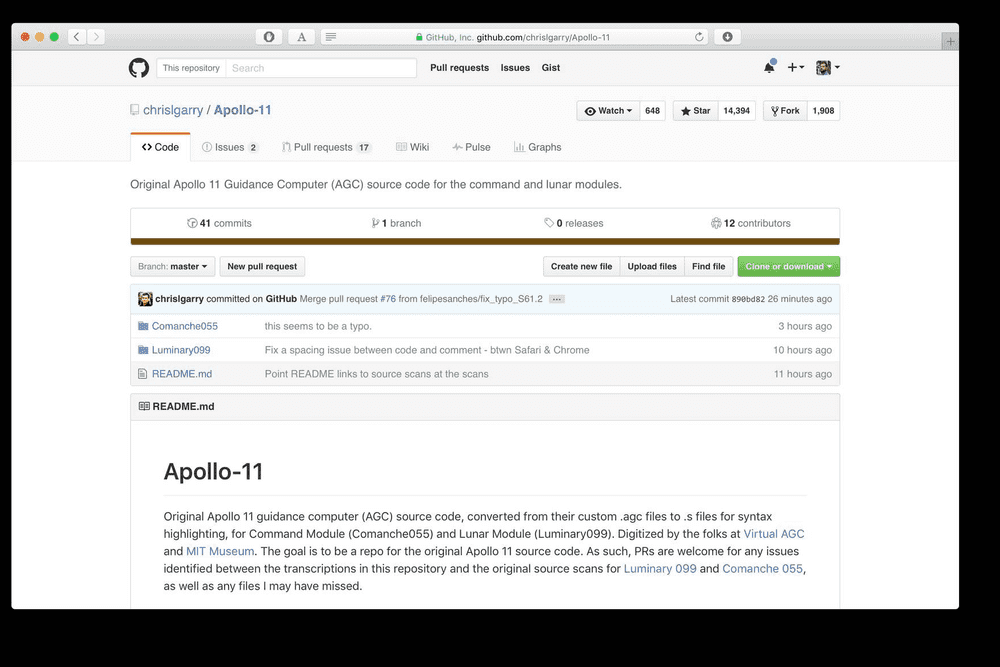Open the user avatar profile menu
Image resolution: width=1000 pixels, height=667 pixels.
(x=827, y=67)
